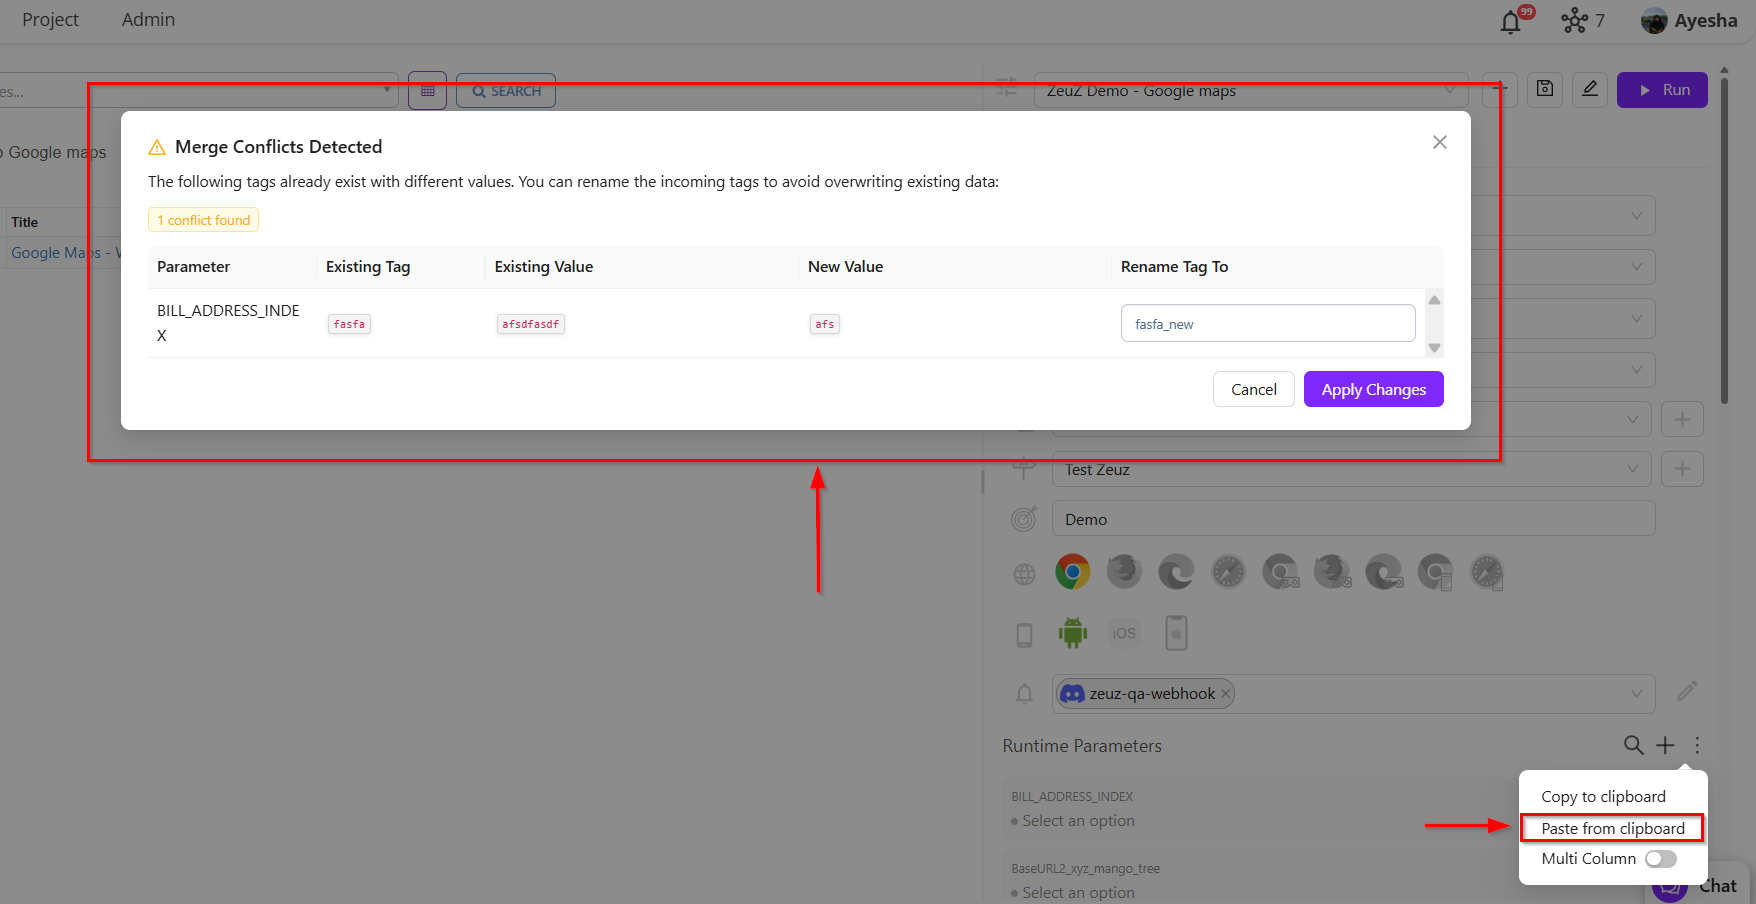The image size is (1756, 904).
Task: Open notifications bell with 99 badge
Action: pos(1511,22)
